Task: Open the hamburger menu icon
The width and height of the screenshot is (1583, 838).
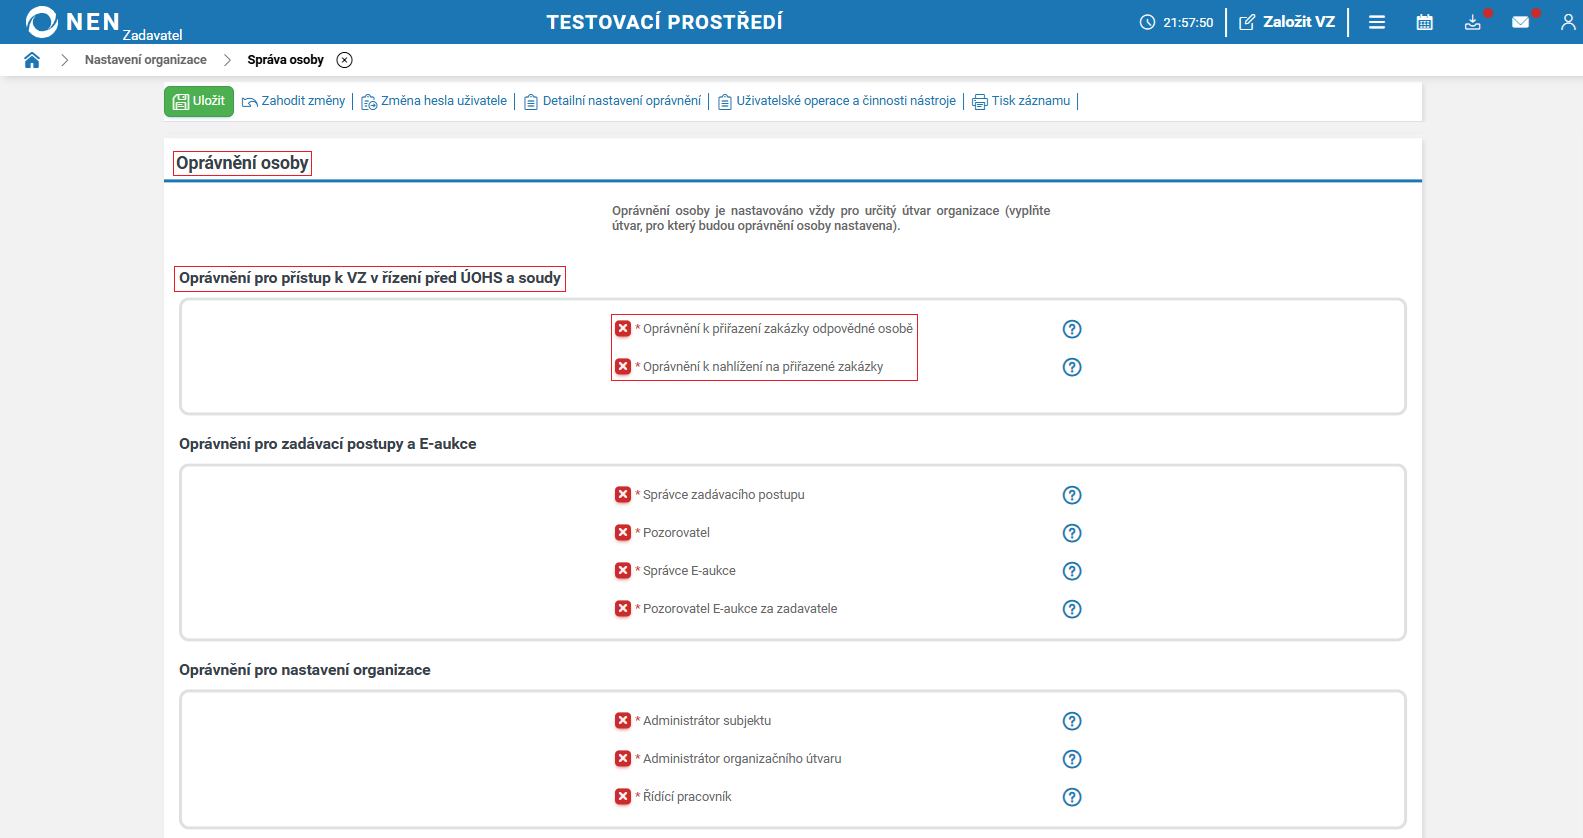Action: pyautogui.click(x=1377, y=22)
